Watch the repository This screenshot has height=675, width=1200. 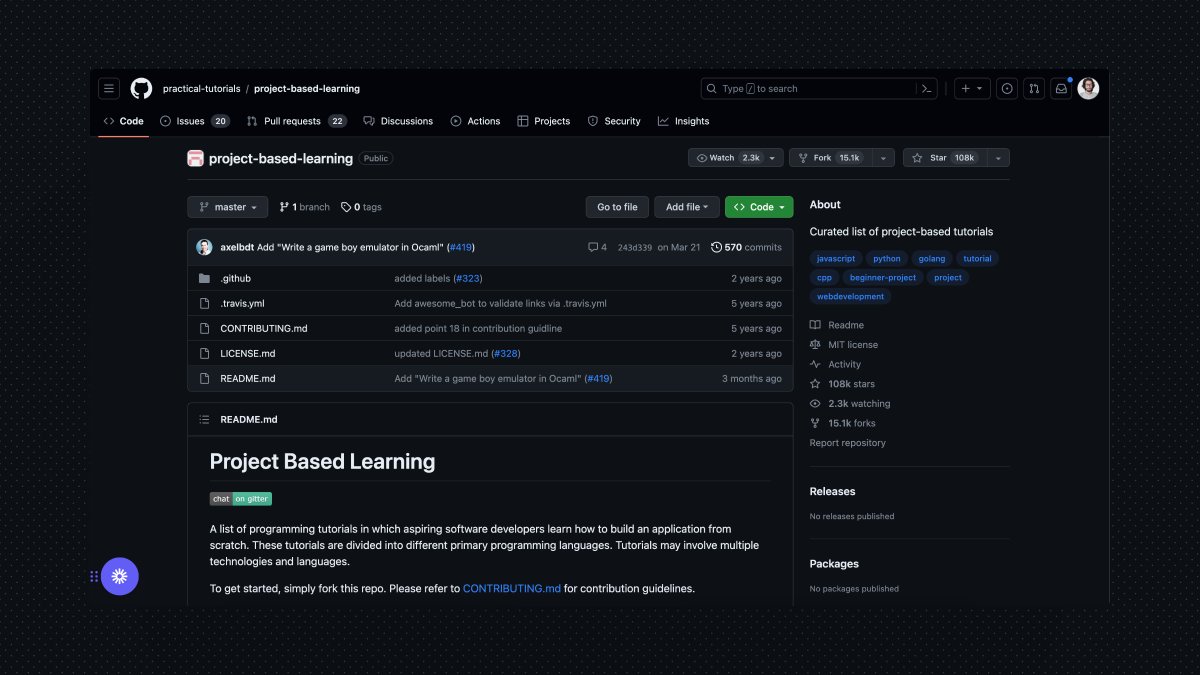click(x=729, y=157)
